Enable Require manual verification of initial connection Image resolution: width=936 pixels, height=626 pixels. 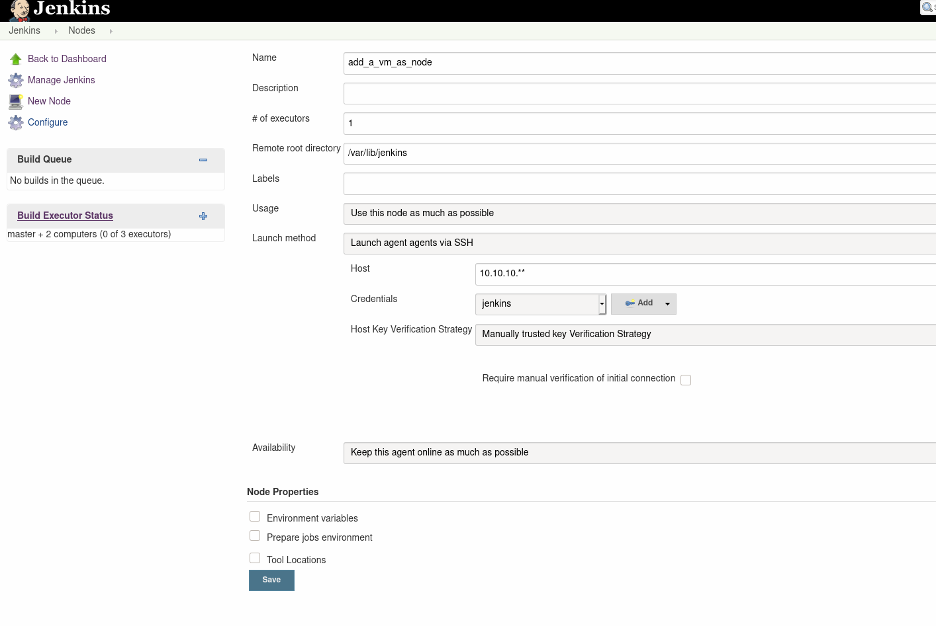685,379
